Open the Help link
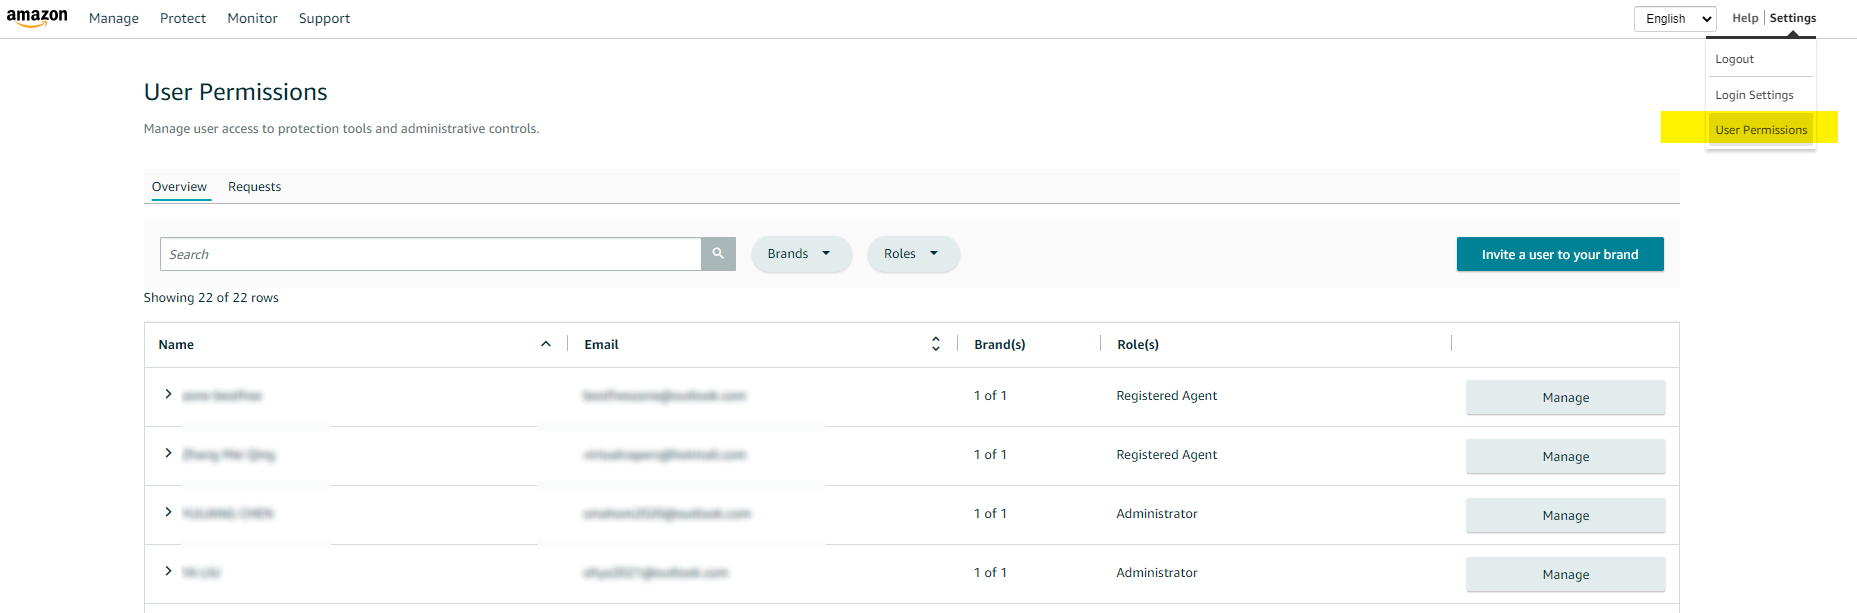This screenshot has height=613, width=1857. click(1745, 18)
